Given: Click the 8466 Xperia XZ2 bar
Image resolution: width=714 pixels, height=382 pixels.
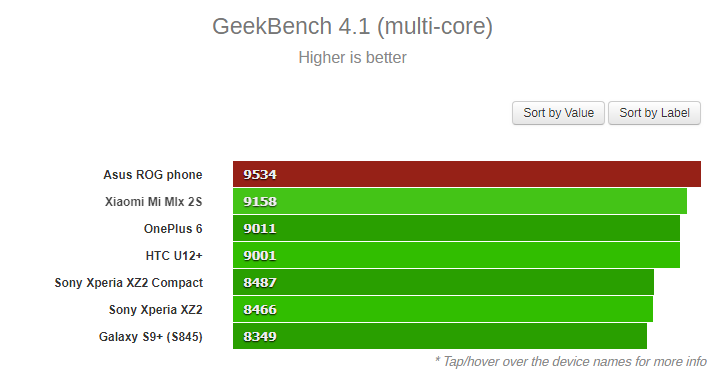Looking at the screenshot, I should (x=443, y=309).
